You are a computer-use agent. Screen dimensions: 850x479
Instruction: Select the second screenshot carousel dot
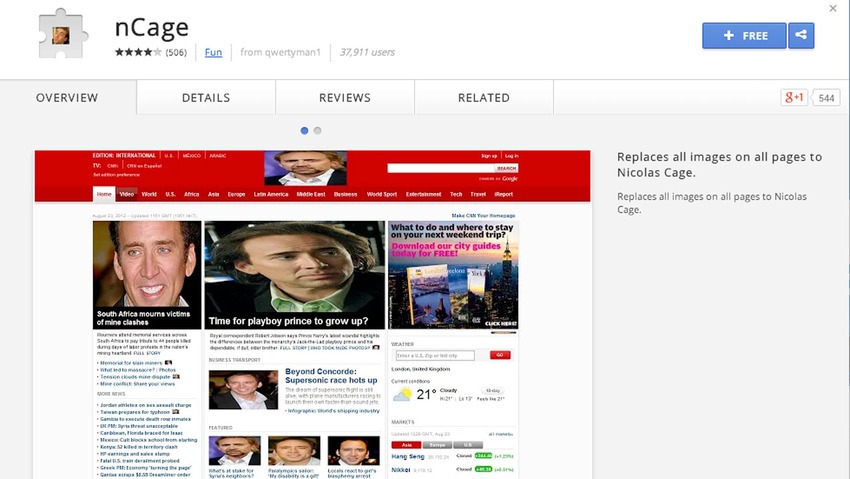318,131
